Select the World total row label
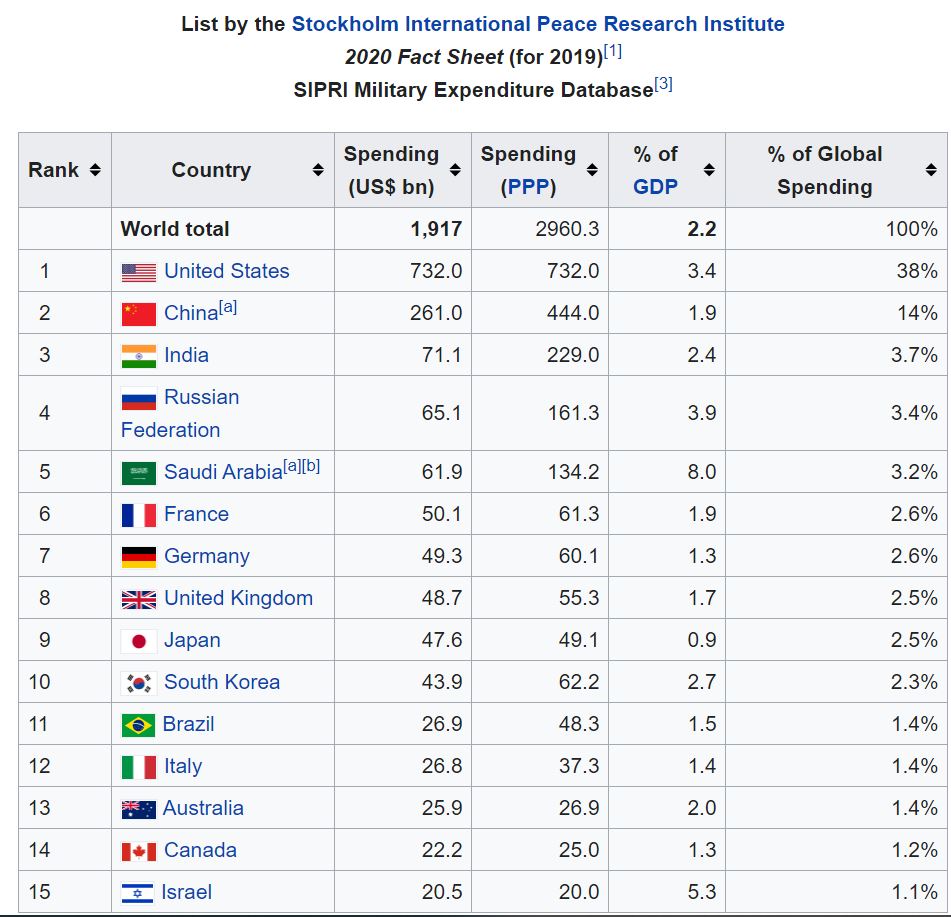 click(x=175, y=229)
